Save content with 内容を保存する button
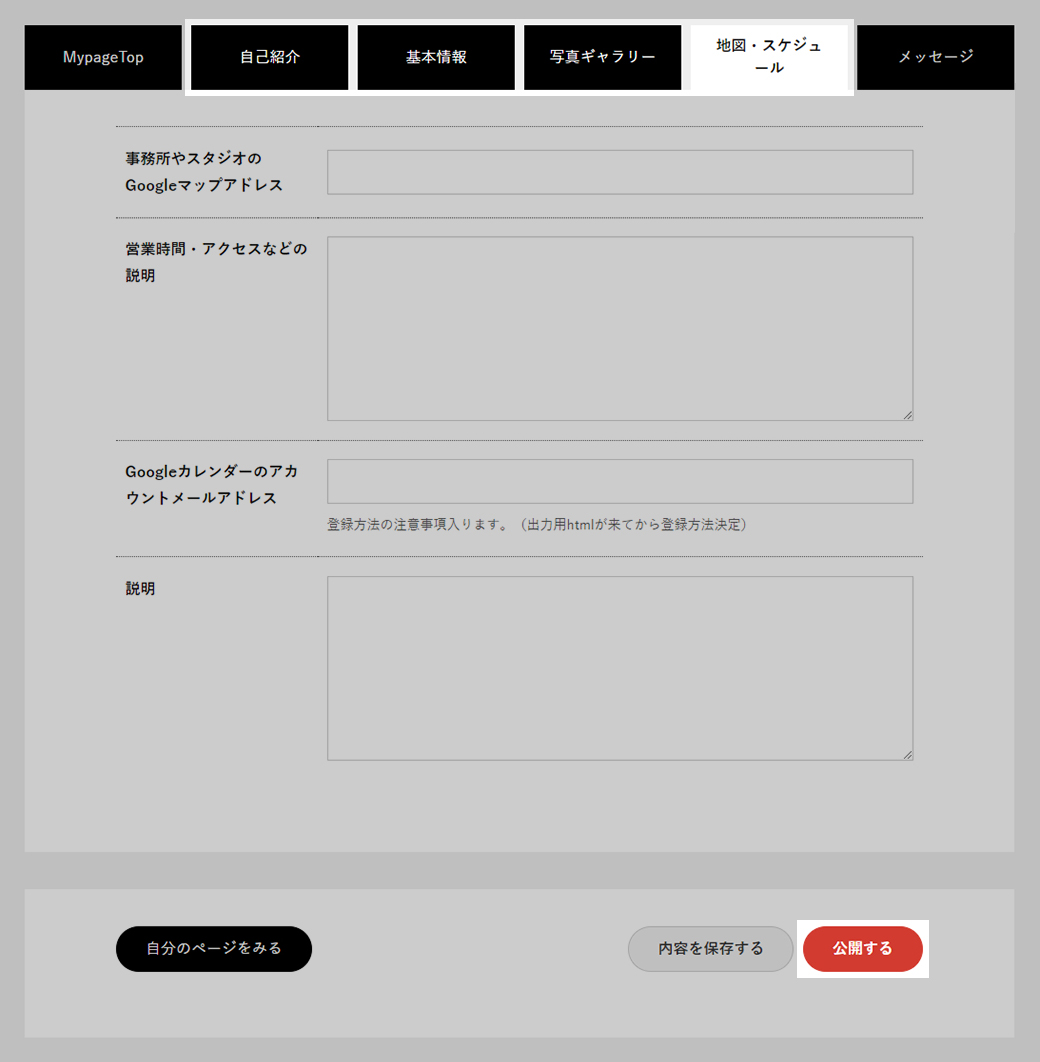1040x1062 pixels. (x=710, y=949)
